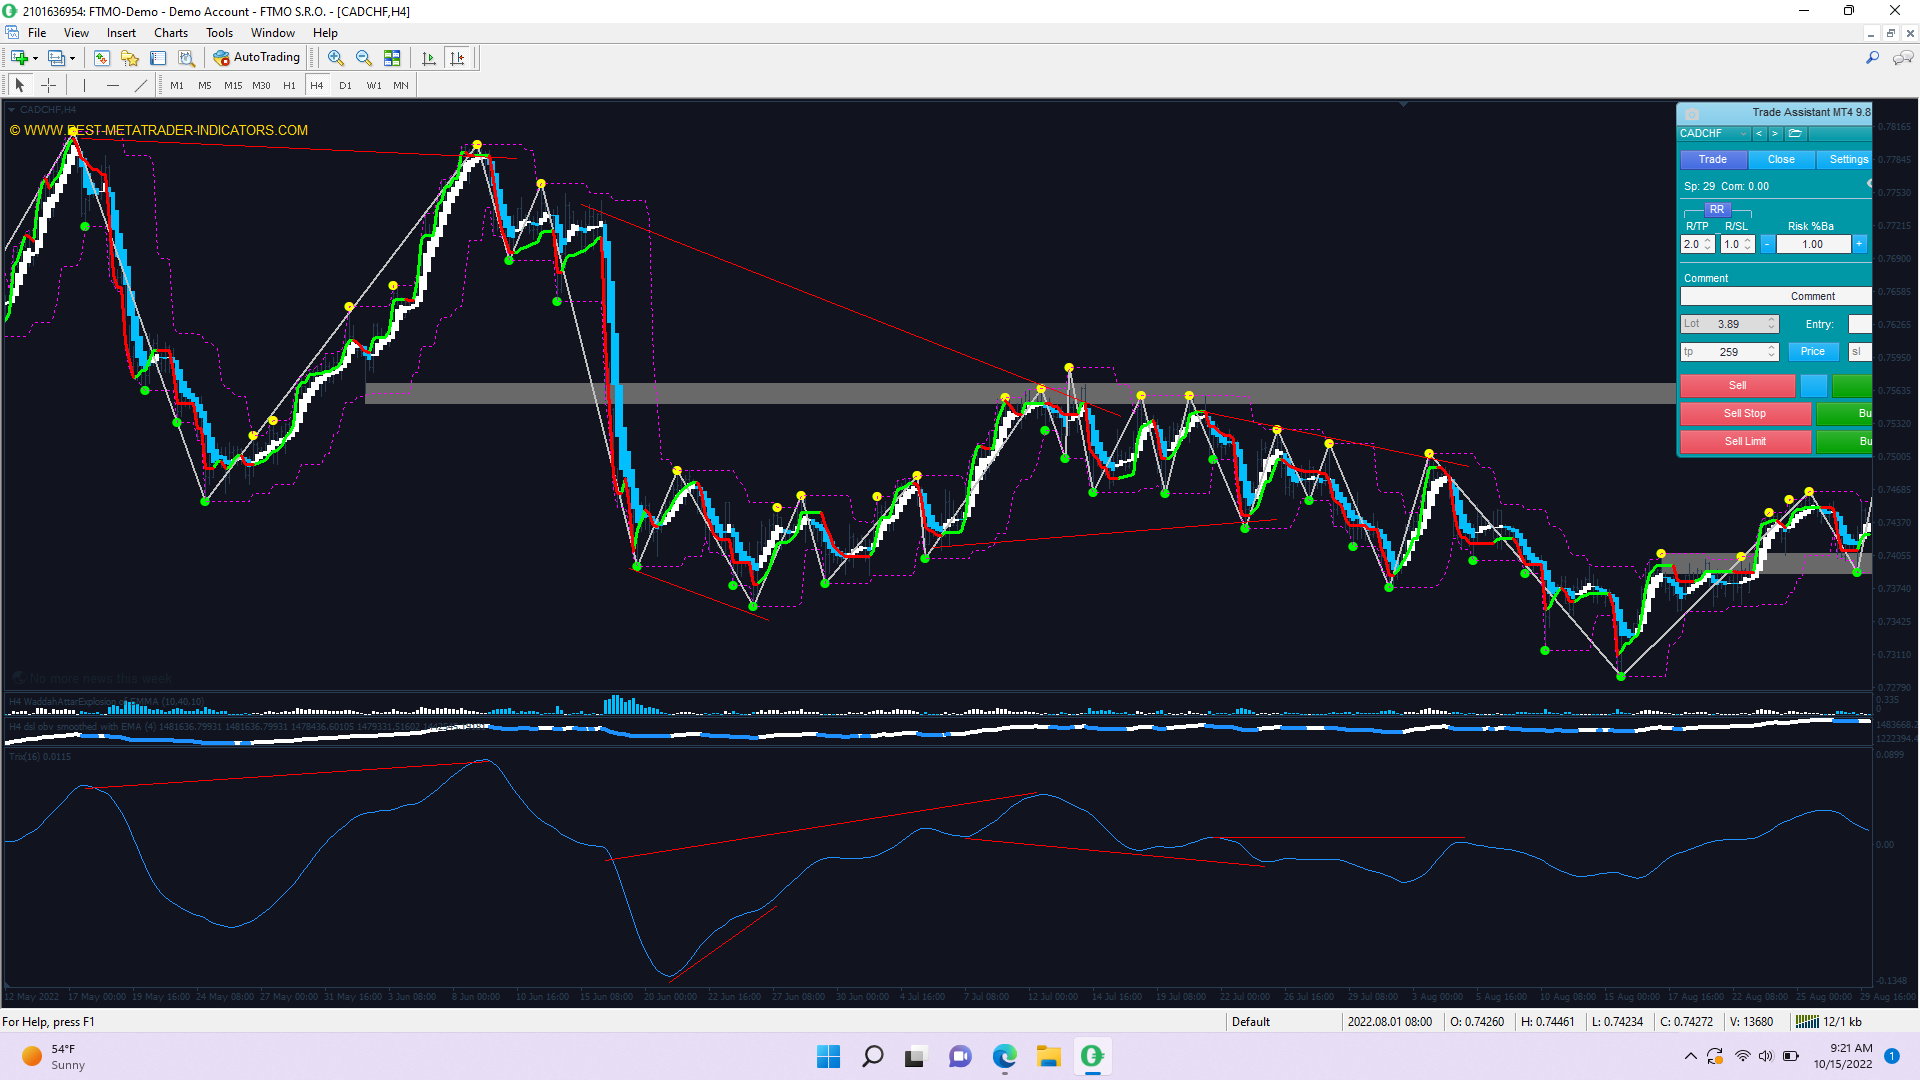Open the New Order dropdown arrow

35,59
